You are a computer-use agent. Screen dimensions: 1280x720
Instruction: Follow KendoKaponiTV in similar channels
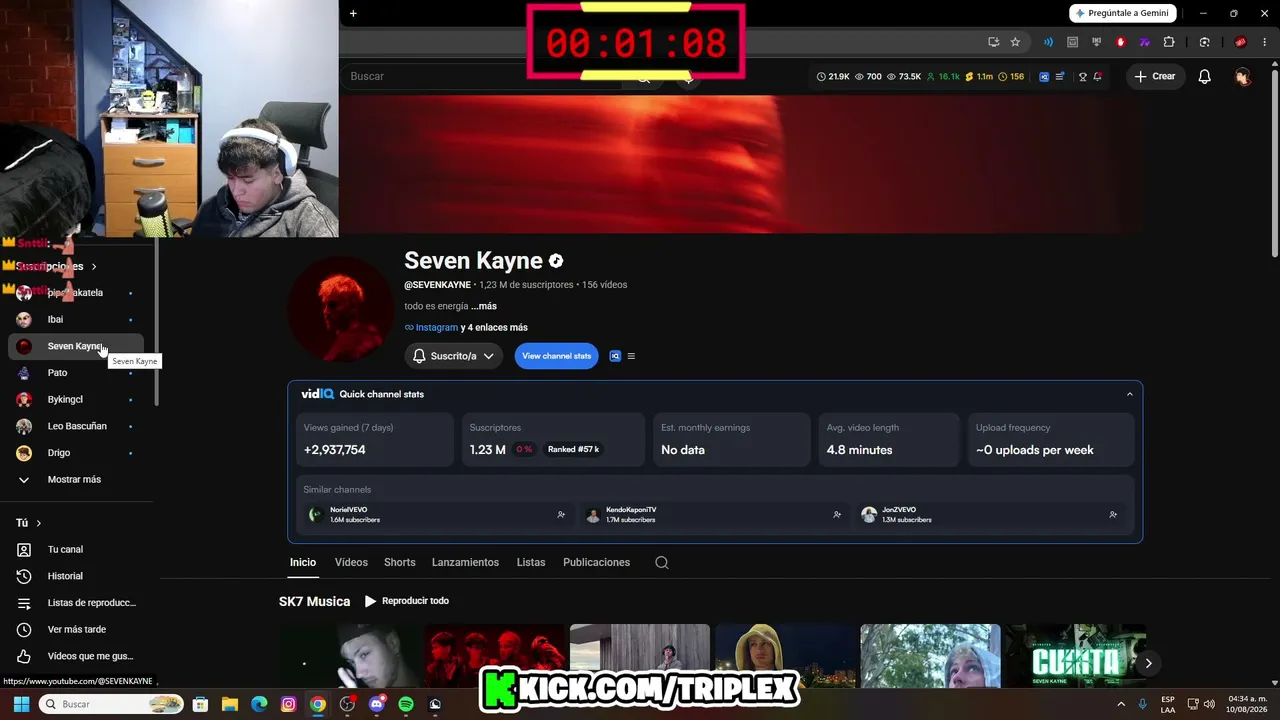point(837,515)
